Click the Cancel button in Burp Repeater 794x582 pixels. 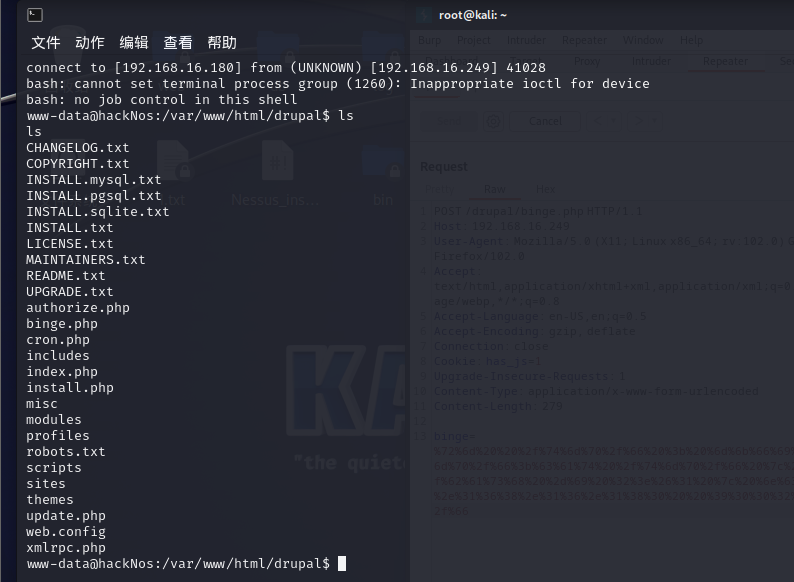click(x=545, y=122)
